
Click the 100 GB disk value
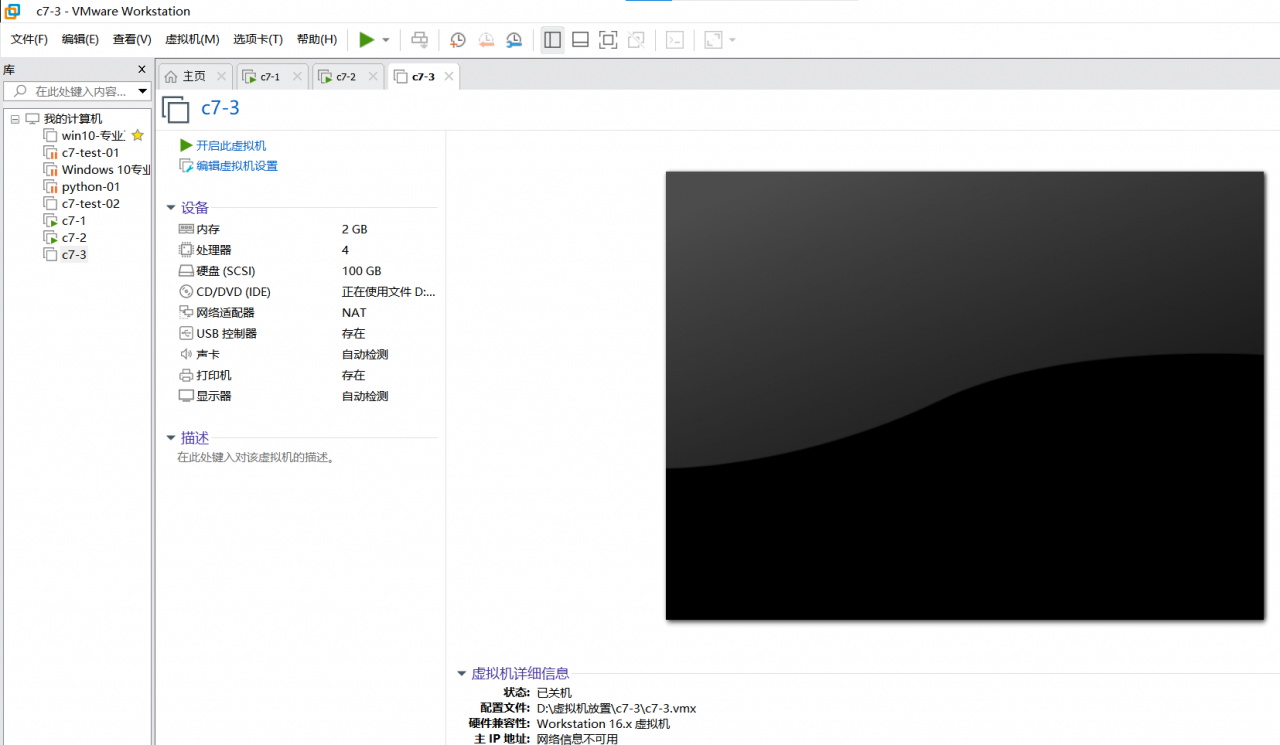click(x=361, y=271)
